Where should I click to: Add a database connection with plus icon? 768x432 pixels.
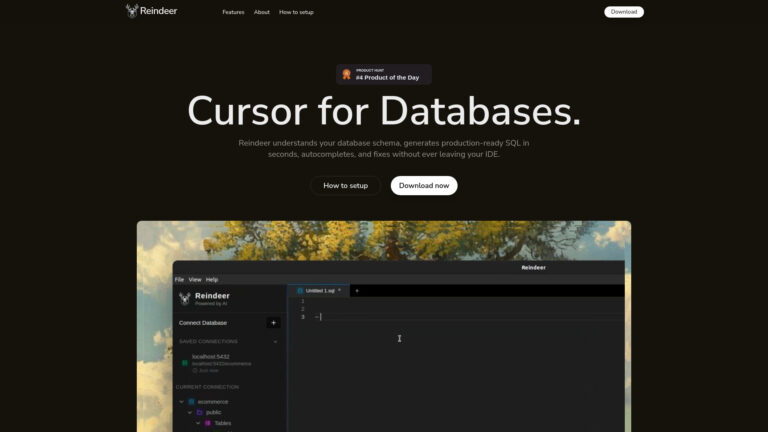(x=273, y=323)
